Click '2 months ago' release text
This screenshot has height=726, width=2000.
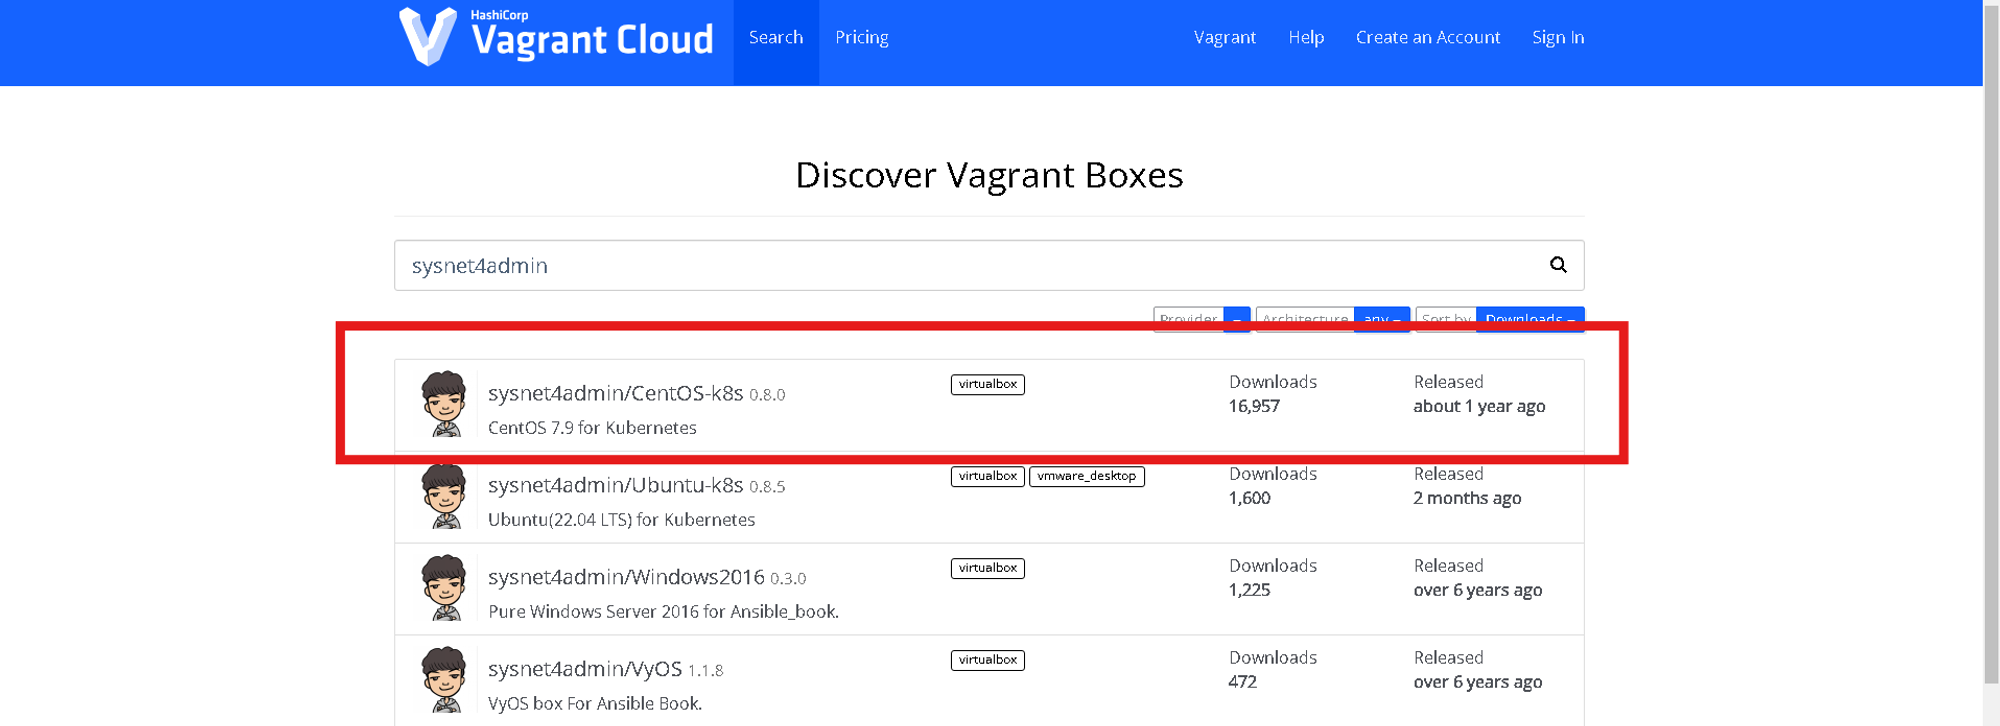(x=1467, y=498)
